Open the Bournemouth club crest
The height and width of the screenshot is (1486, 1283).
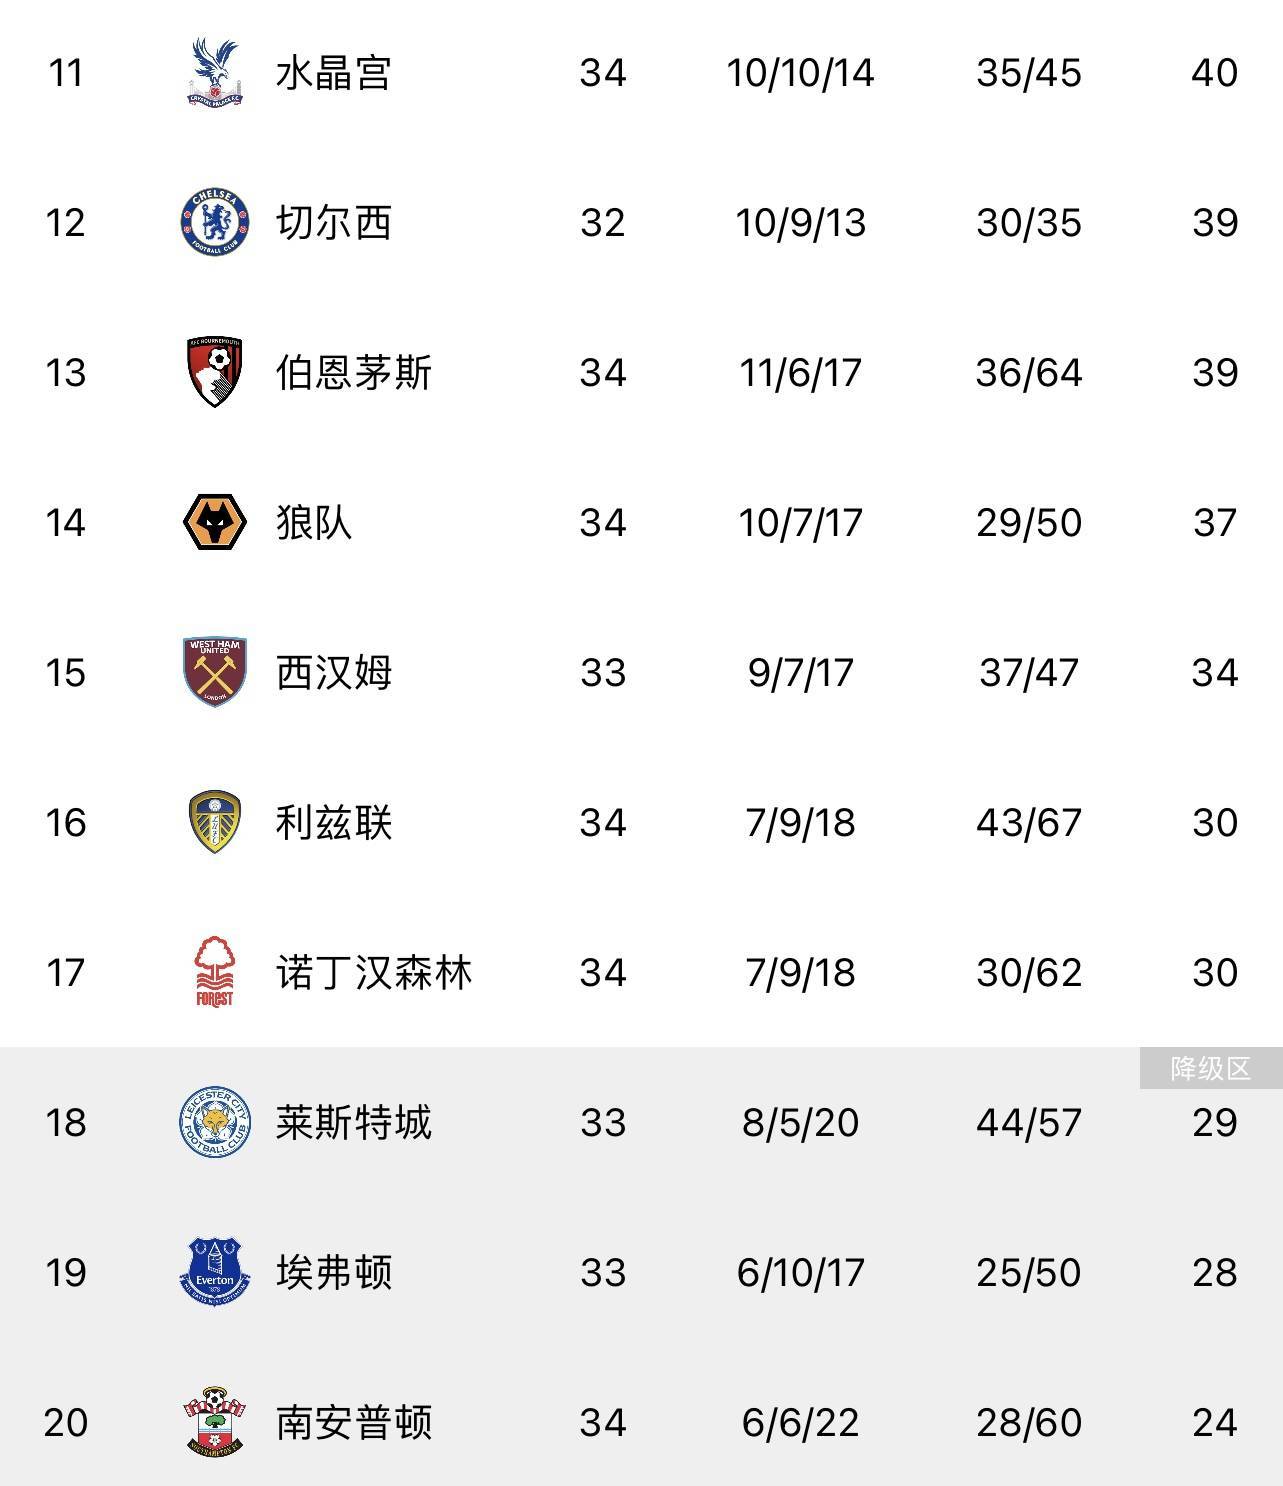click(x=214, y=372)
